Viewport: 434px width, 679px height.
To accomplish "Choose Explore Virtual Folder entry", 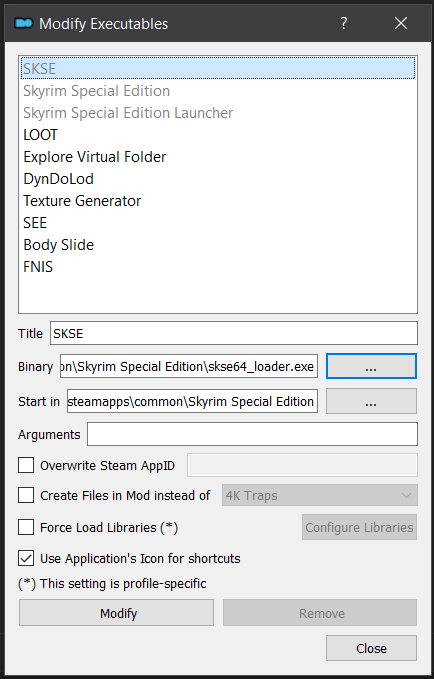I will pos(218,157).
